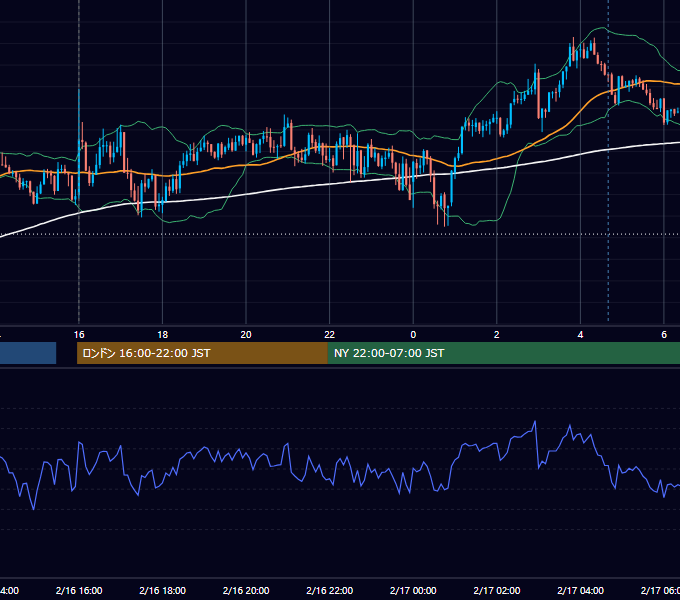This screenshot has height=600, width=680.
Task: Click the 2/17 02:00 date label
Action: click(x=497, y=590)
